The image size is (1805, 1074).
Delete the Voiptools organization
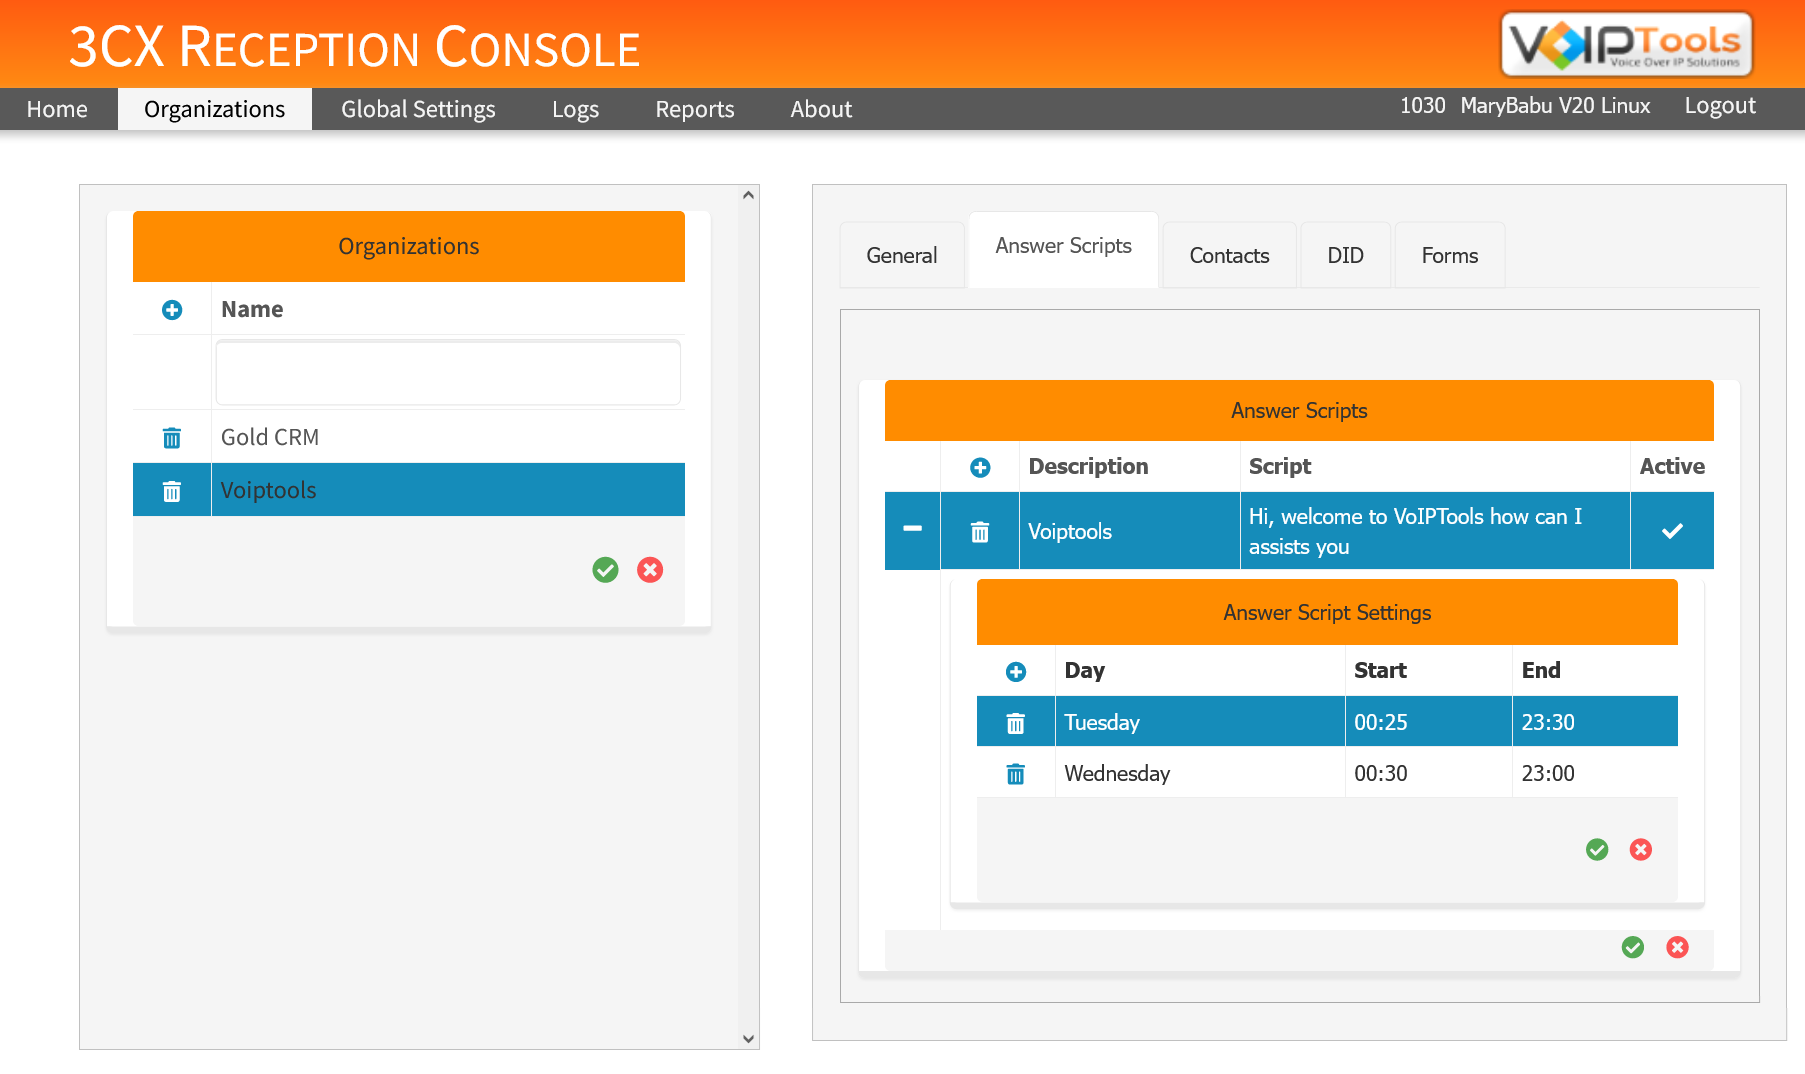tap(171, 490)
